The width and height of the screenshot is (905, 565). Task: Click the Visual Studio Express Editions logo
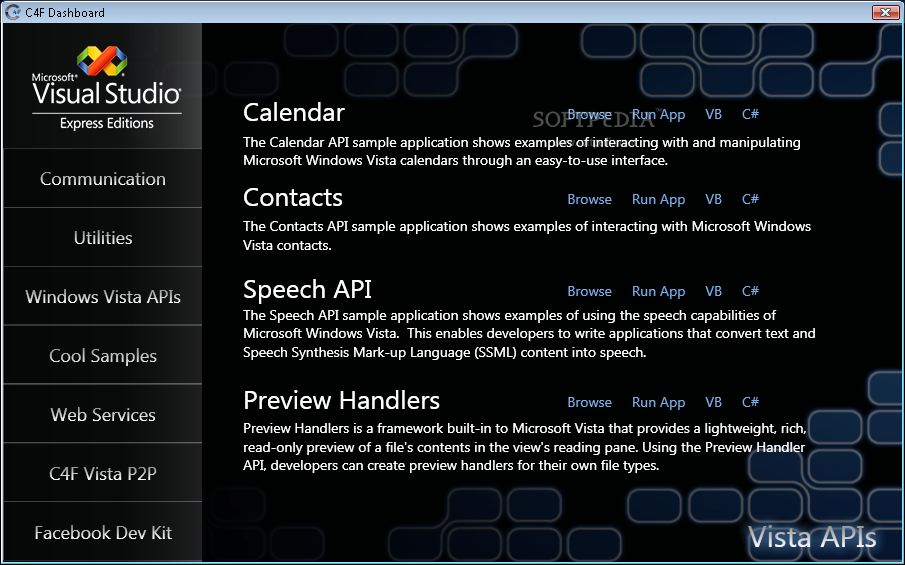click(x=106, y=88)
